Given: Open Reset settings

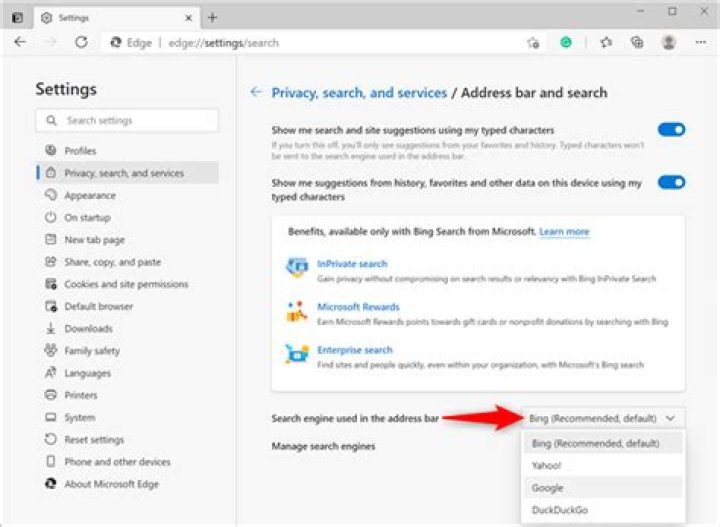Looking at the screenshot, I should point(127,439).
